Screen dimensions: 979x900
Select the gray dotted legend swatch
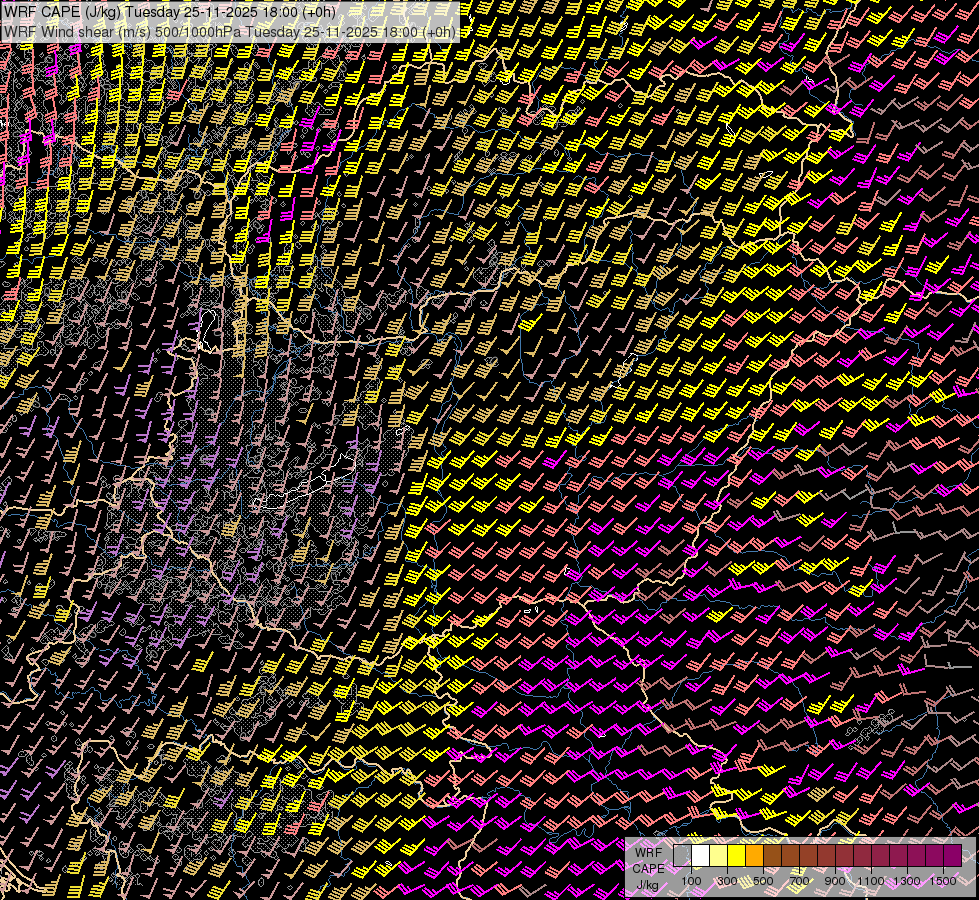(682, 856)
